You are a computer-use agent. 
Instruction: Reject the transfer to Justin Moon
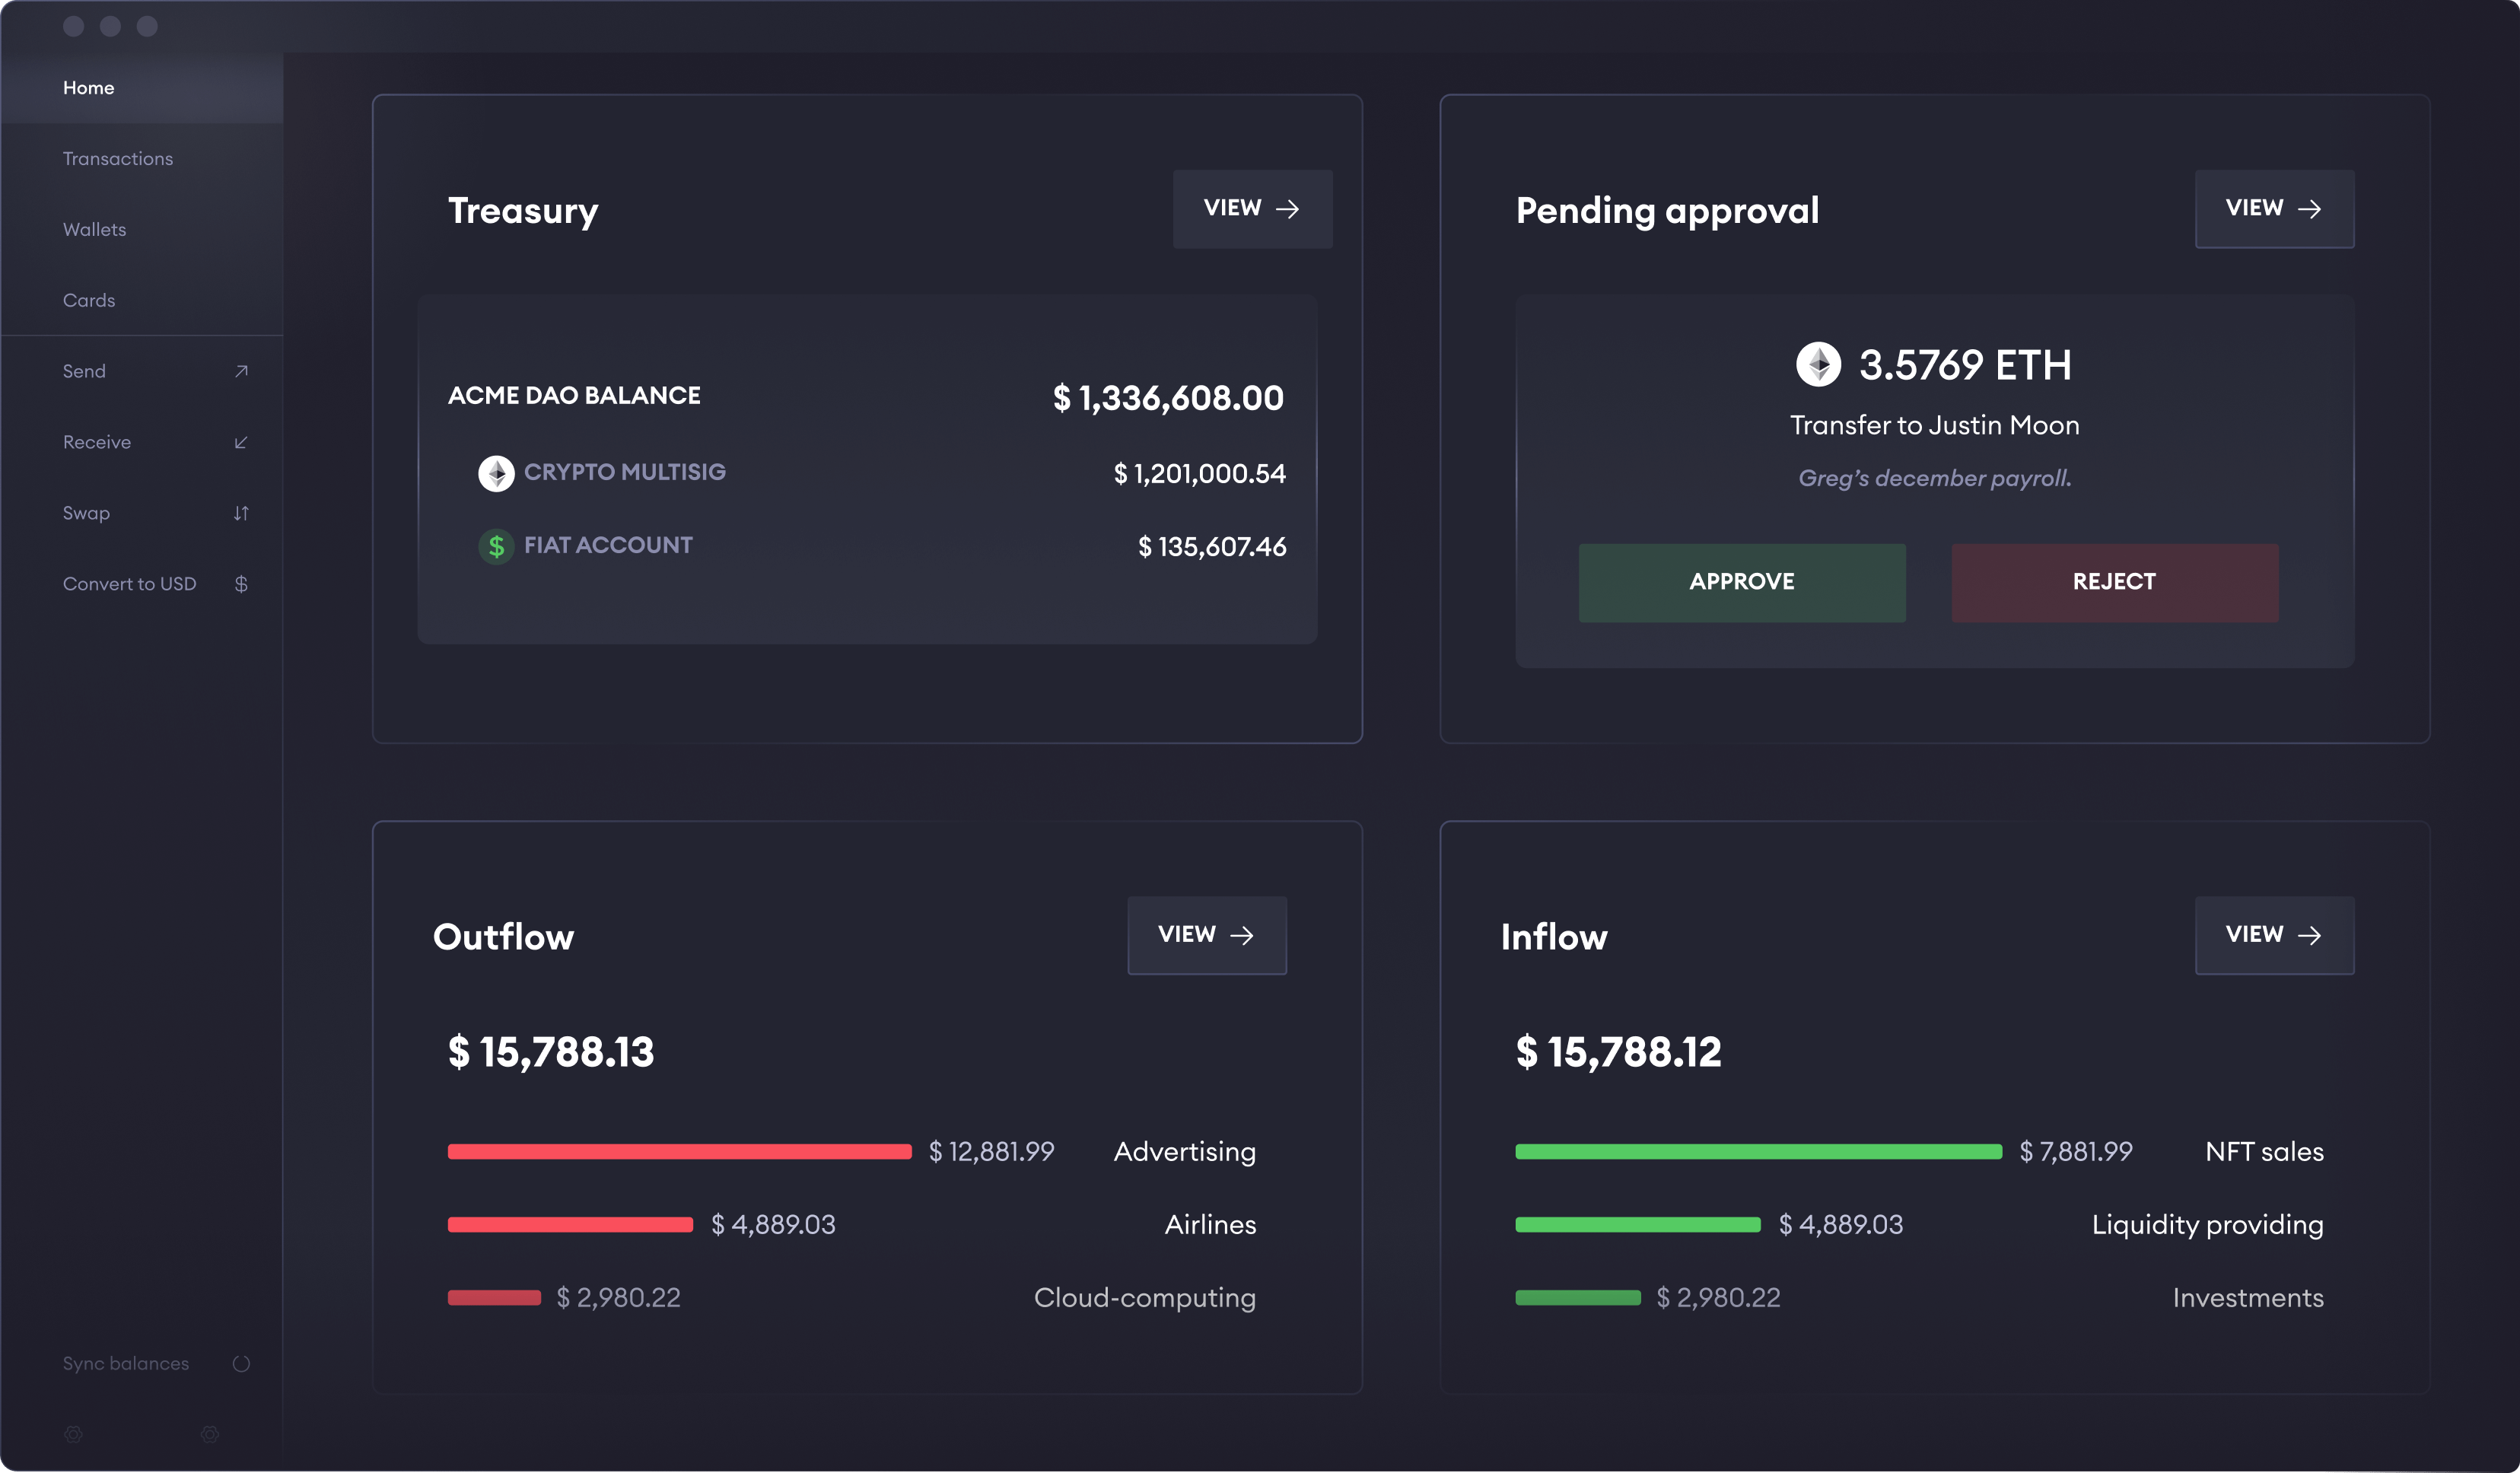pos(2114,582)
